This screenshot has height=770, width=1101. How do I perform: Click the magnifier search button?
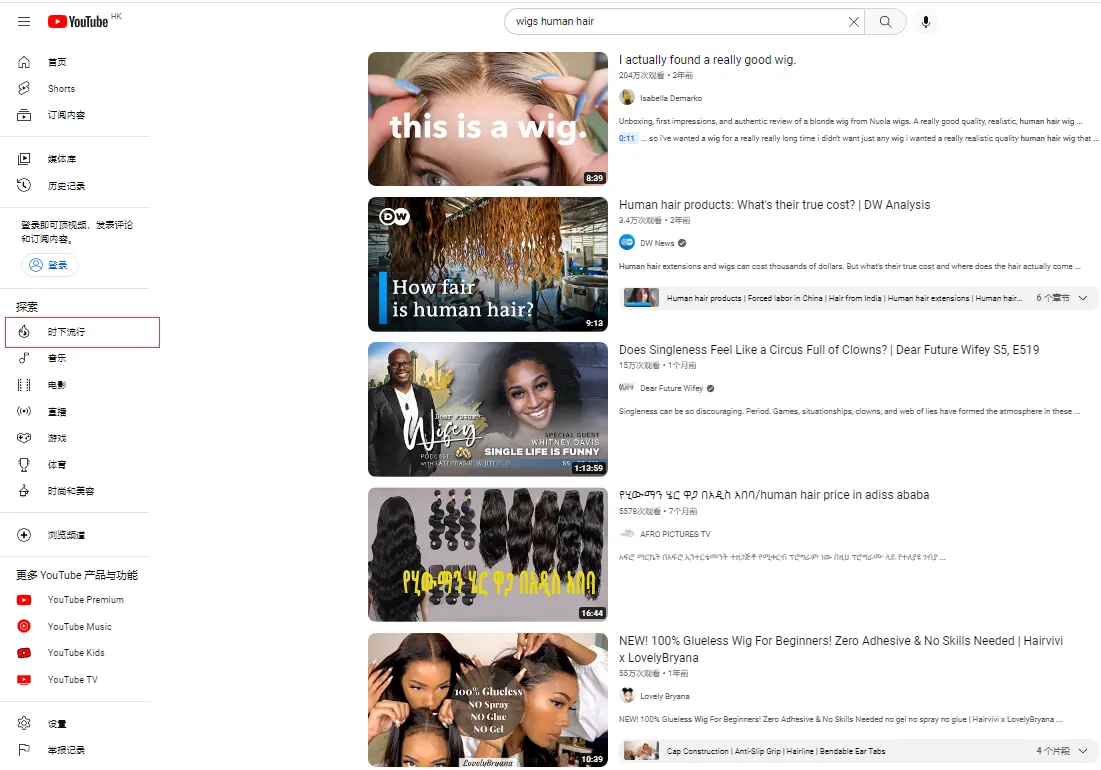click(x=885, y=22)
